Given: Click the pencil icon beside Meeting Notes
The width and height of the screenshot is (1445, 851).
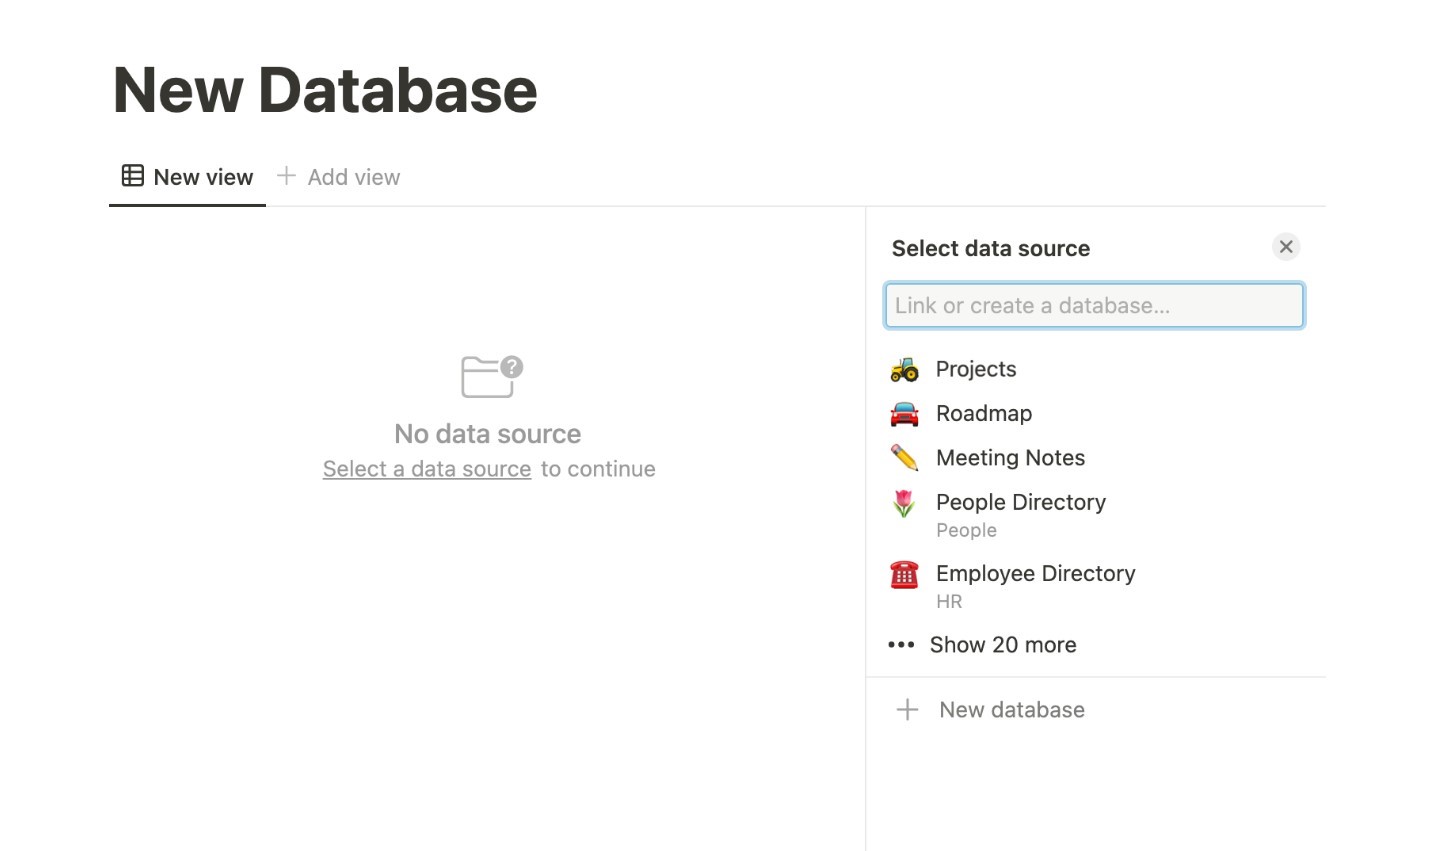Looking at the screenshot, I should [904, 458].
